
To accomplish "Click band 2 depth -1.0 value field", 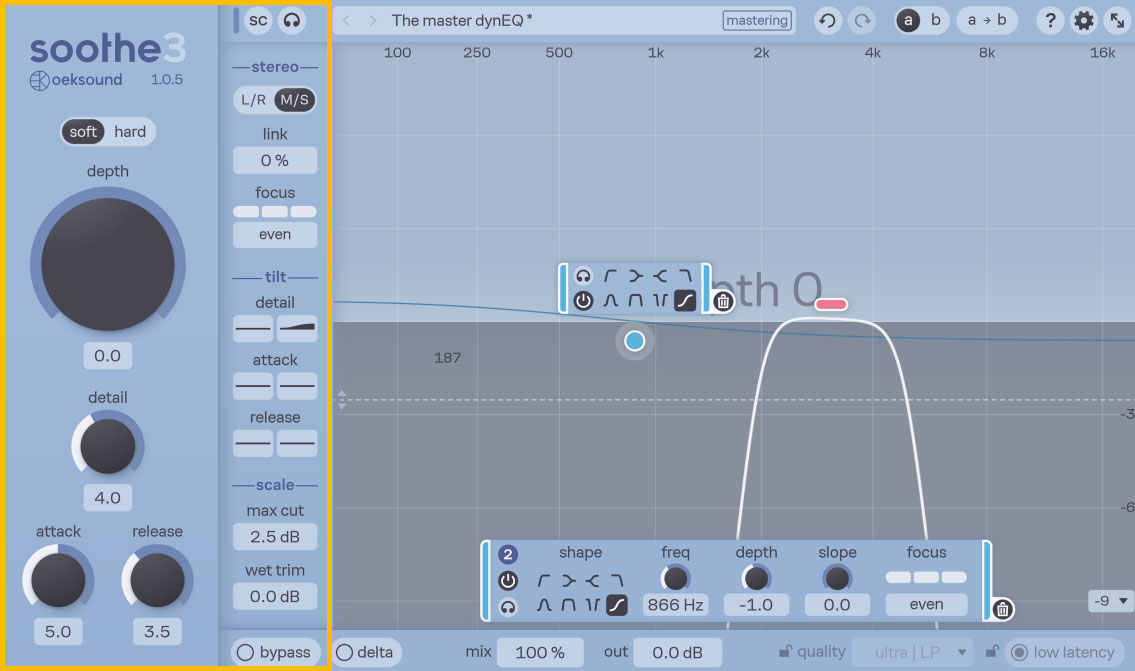I will (x=756, y=604).
